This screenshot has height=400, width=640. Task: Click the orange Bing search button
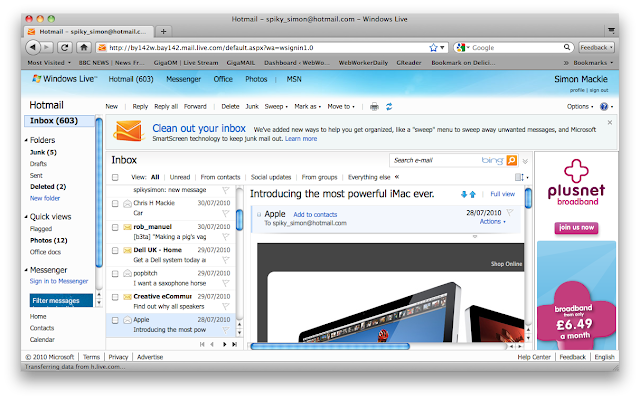pos(512,160)
